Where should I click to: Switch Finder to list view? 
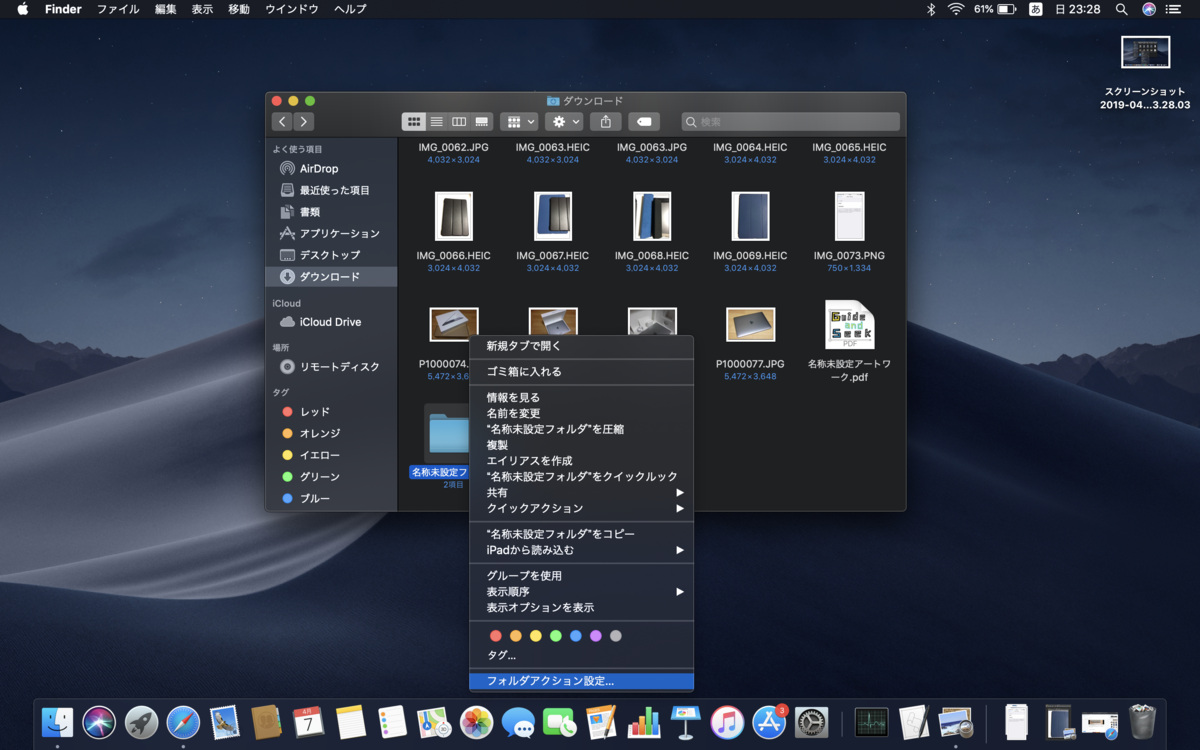pyautogui.click(x=436, y=121)
